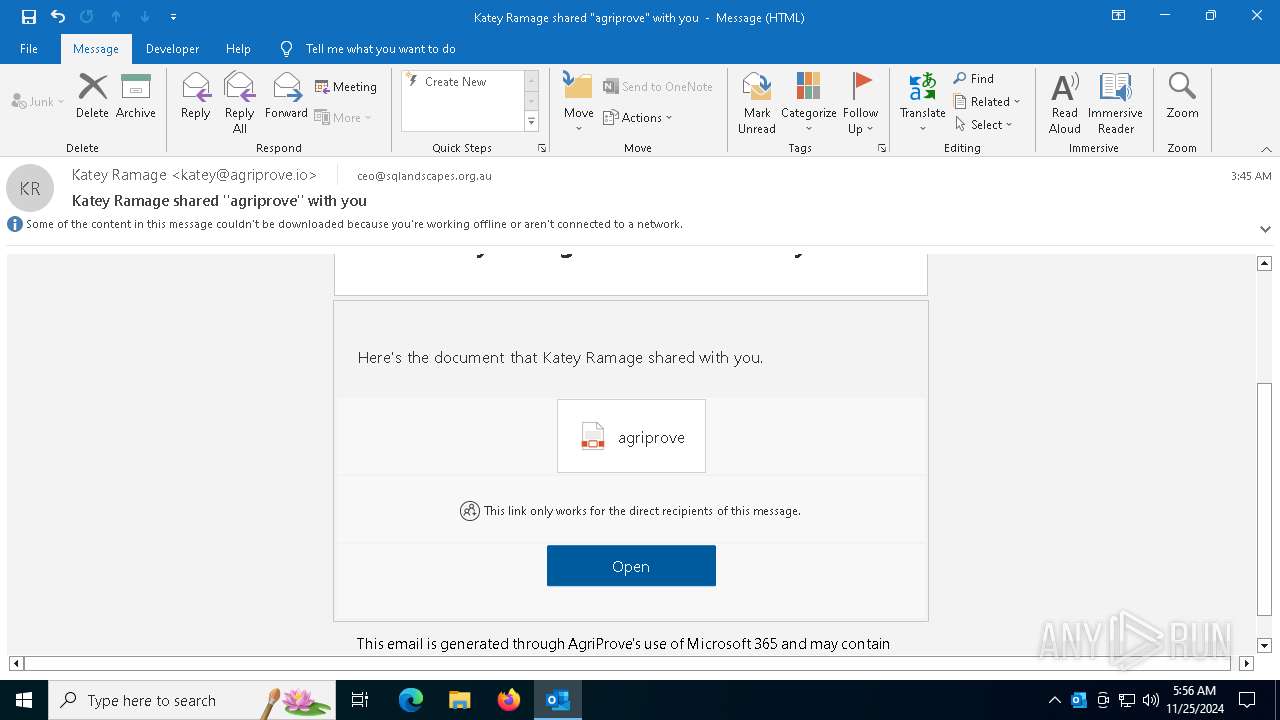The image size is (1280, 720).
Task: Open File Explorer from taskbar
Action: [x=460, y=700]
